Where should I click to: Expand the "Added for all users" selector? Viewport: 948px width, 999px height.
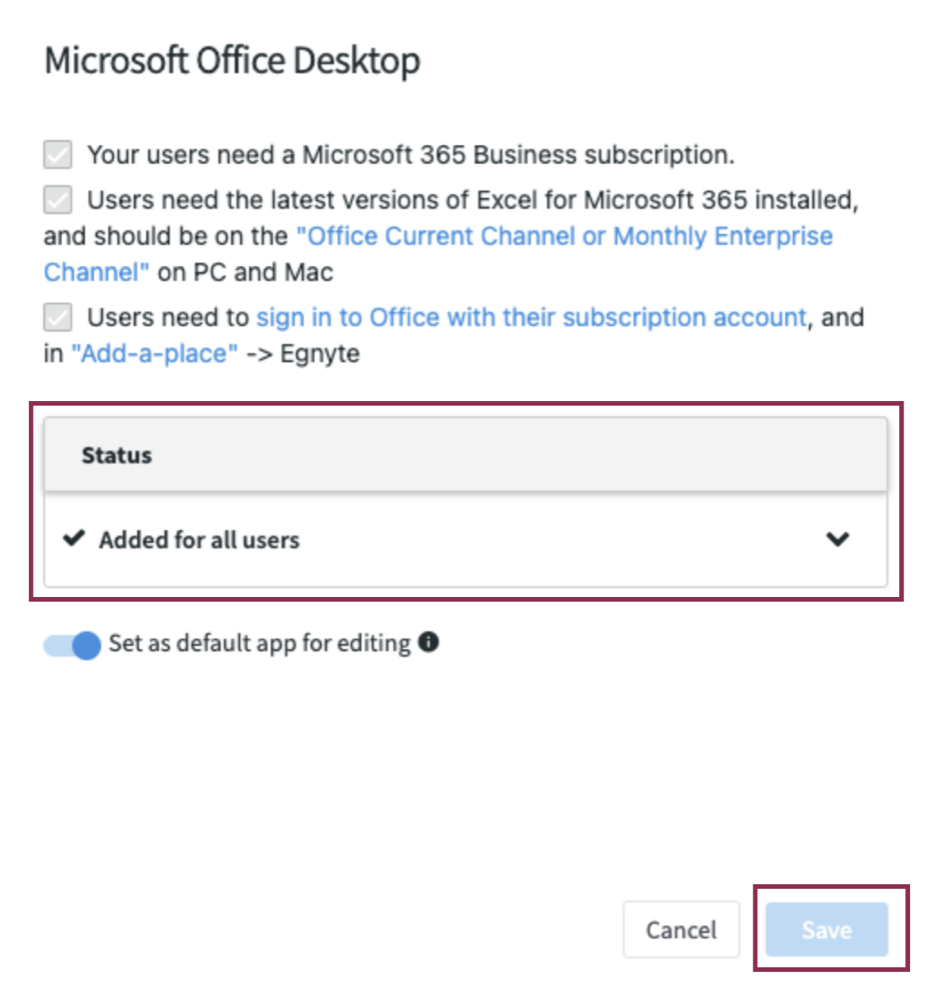click(x=839, y=539)
